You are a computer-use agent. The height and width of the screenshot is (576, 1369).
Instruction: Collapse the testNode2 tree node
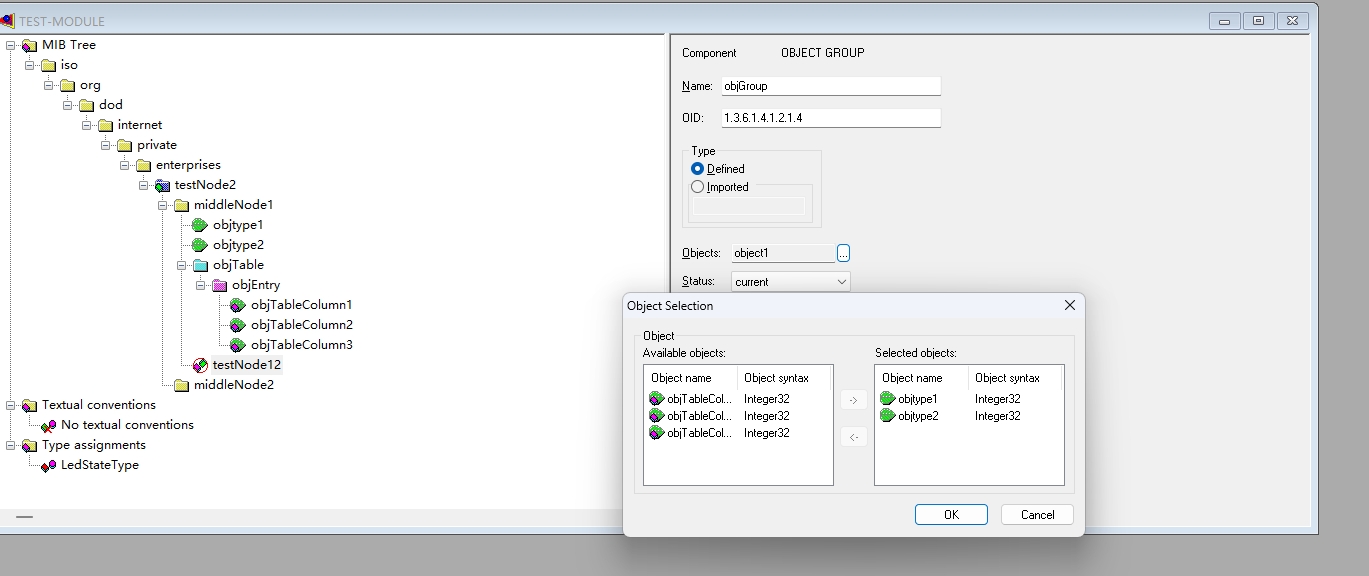pos(144,185)
